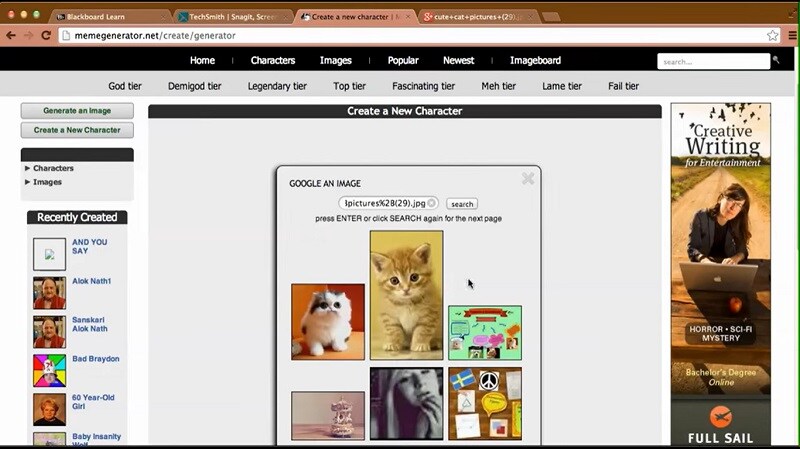Open the 60 Year-Old Girl link
This screenshot has height=449, width=800.
93,402
